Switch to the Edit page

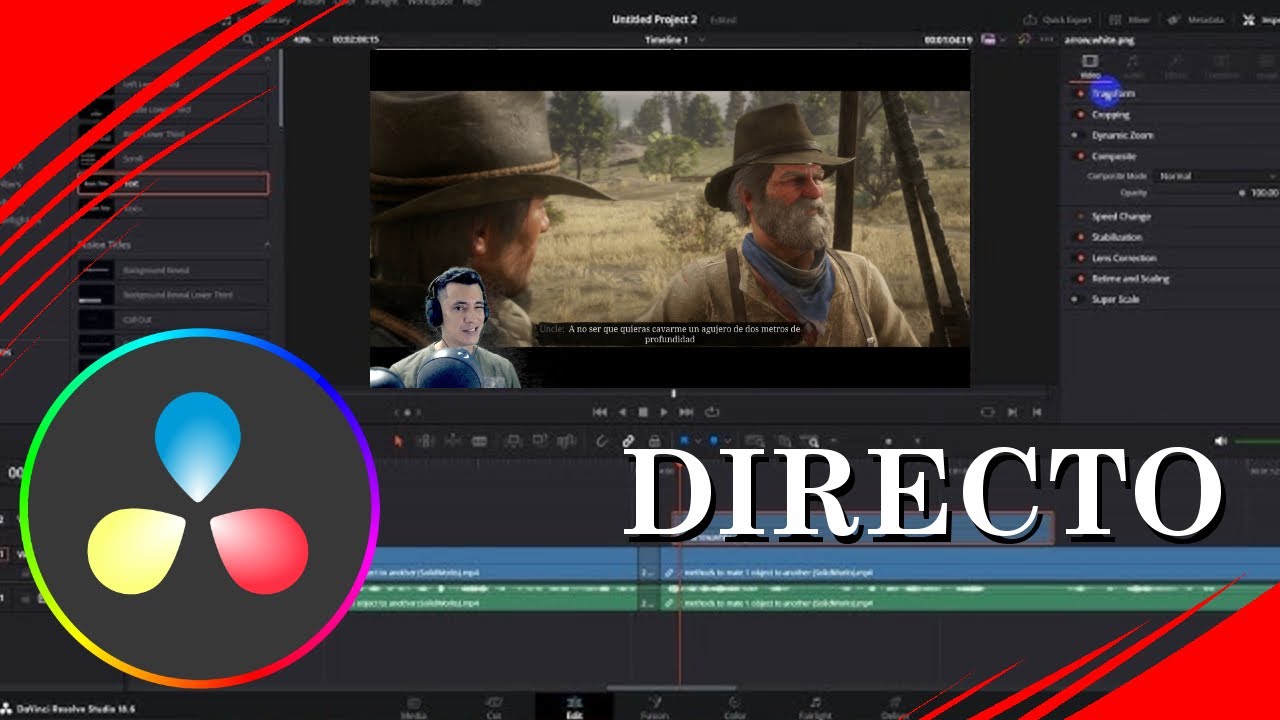click(x=574, y=708)
